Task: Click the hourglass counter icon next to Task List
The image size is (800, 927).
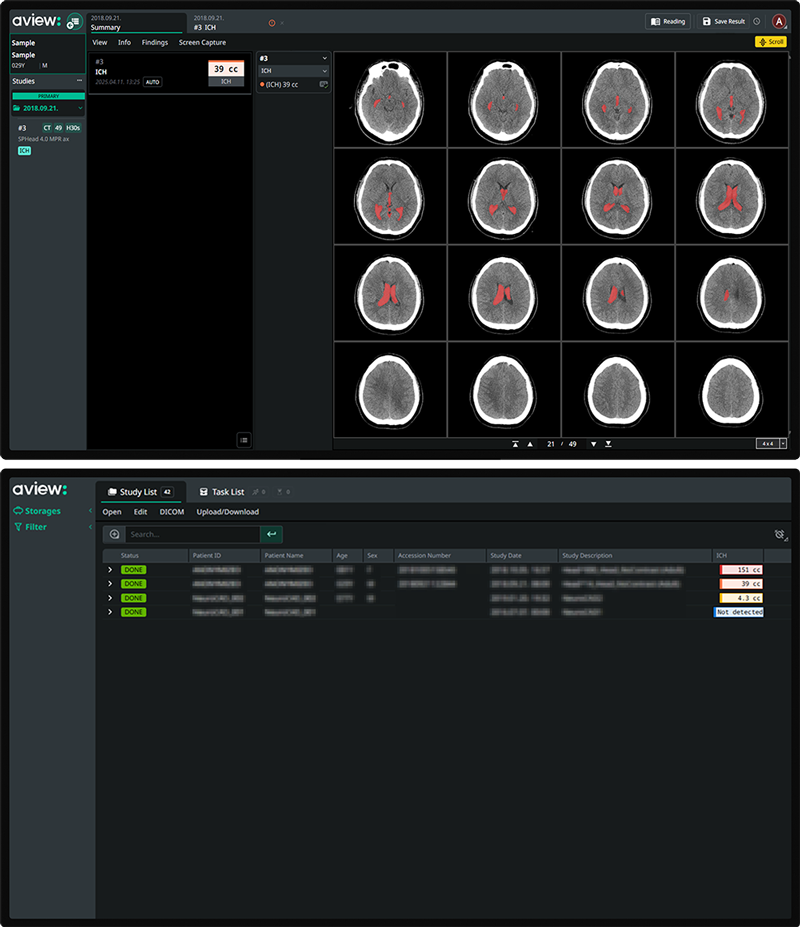Action: [x=283, y=492]
